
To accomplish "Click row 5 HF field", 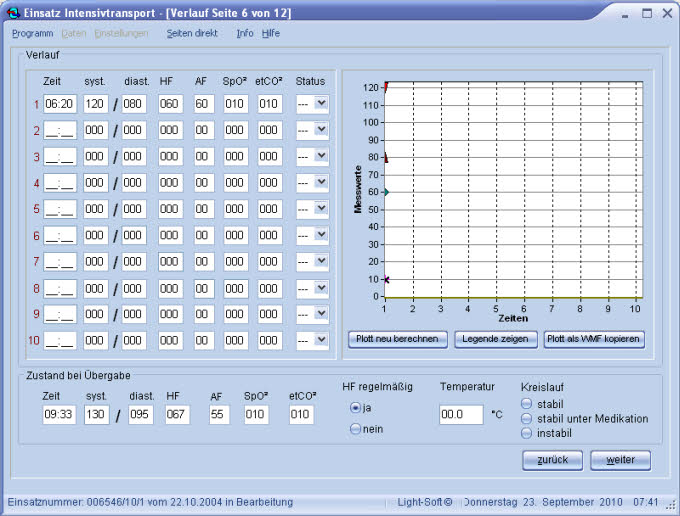I will click(170, 209).
